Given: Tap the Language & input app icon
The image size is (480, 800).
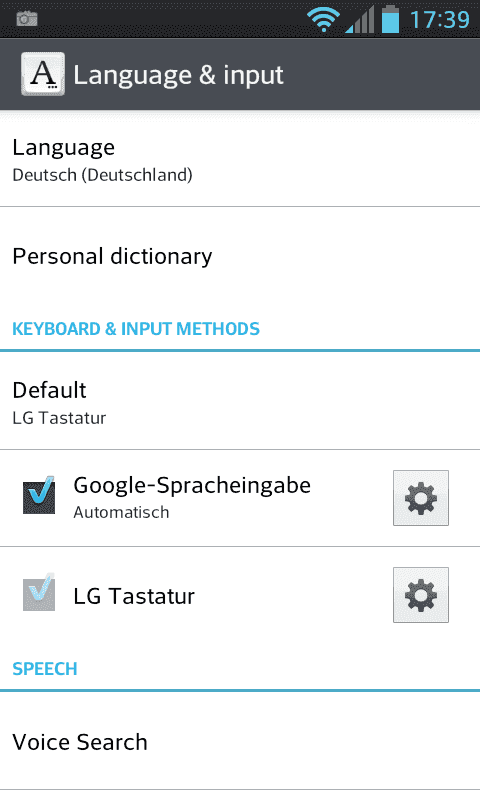Looking at the screenshot, I should click(43, 74).
